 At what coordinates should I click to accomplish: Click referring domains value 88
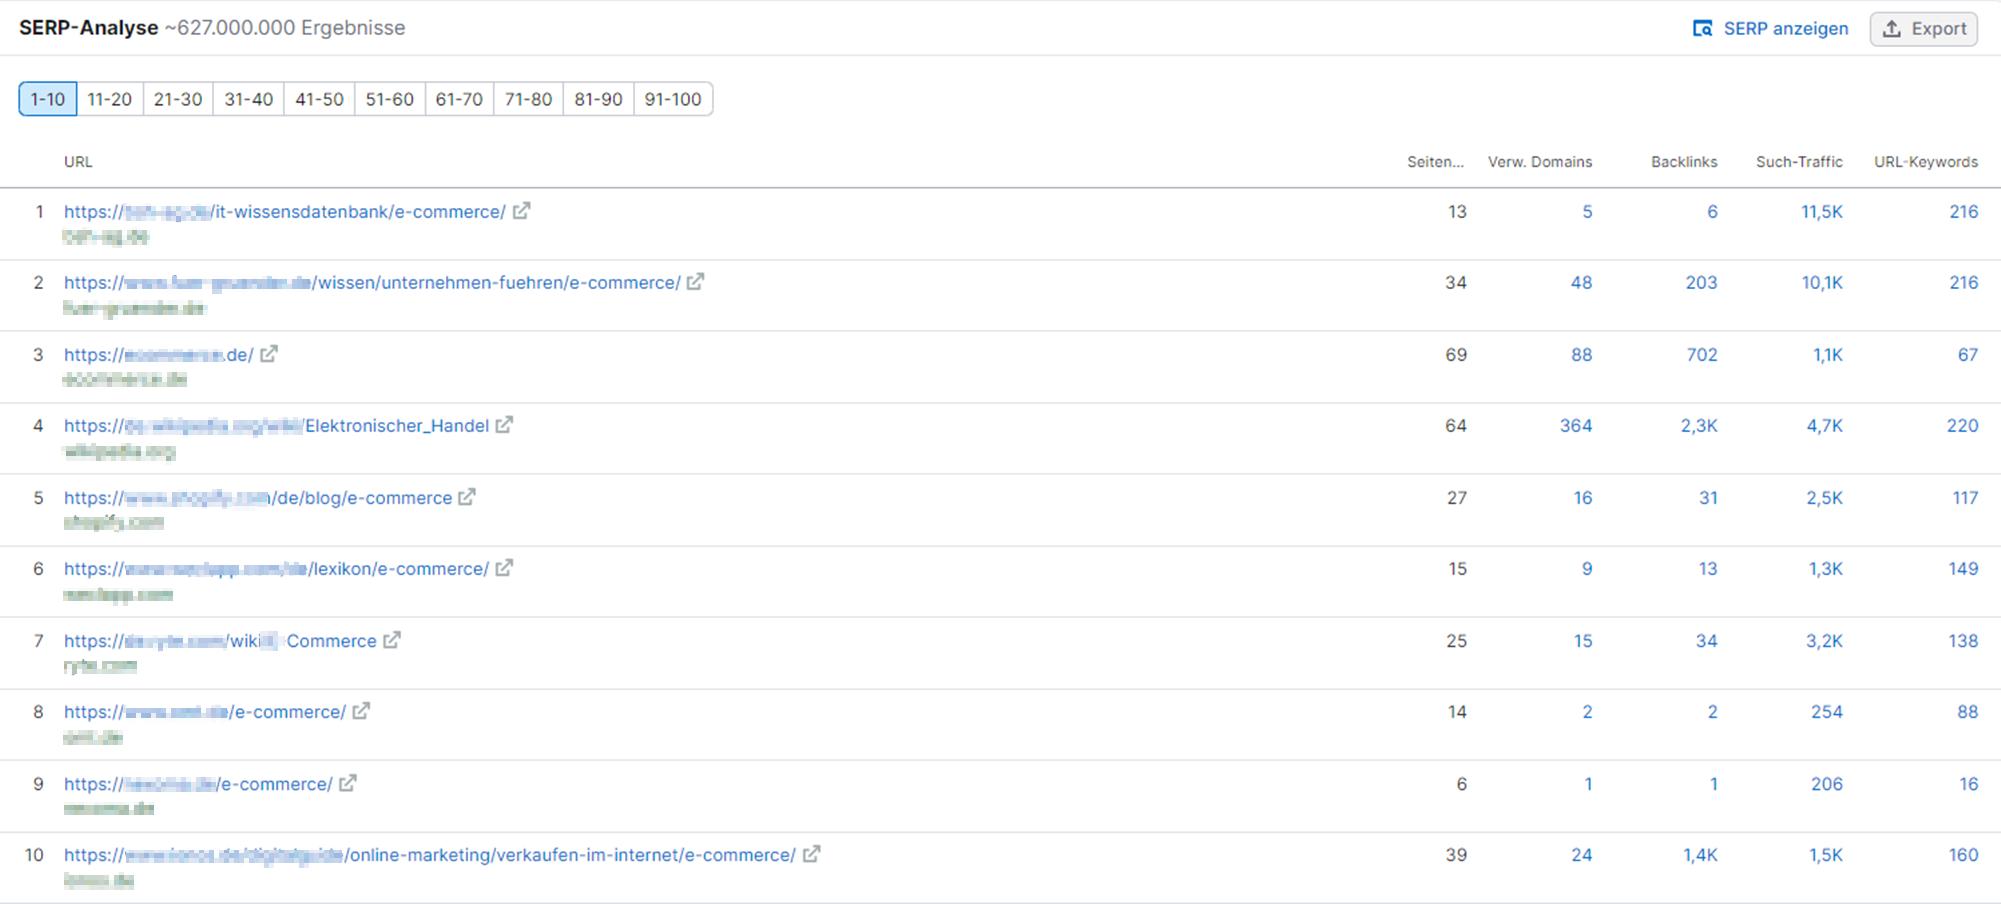[x=1581, y=354]
